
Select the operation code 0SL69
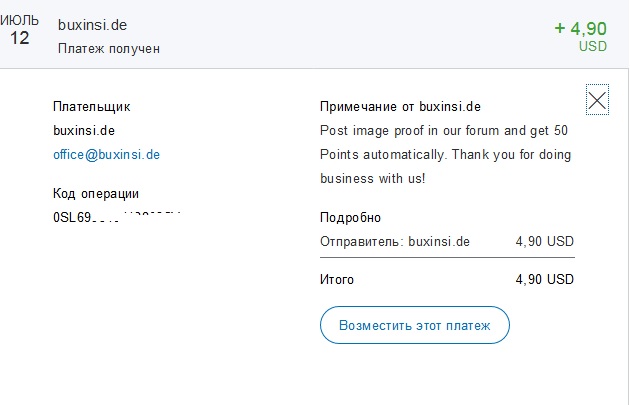[117, 217]
